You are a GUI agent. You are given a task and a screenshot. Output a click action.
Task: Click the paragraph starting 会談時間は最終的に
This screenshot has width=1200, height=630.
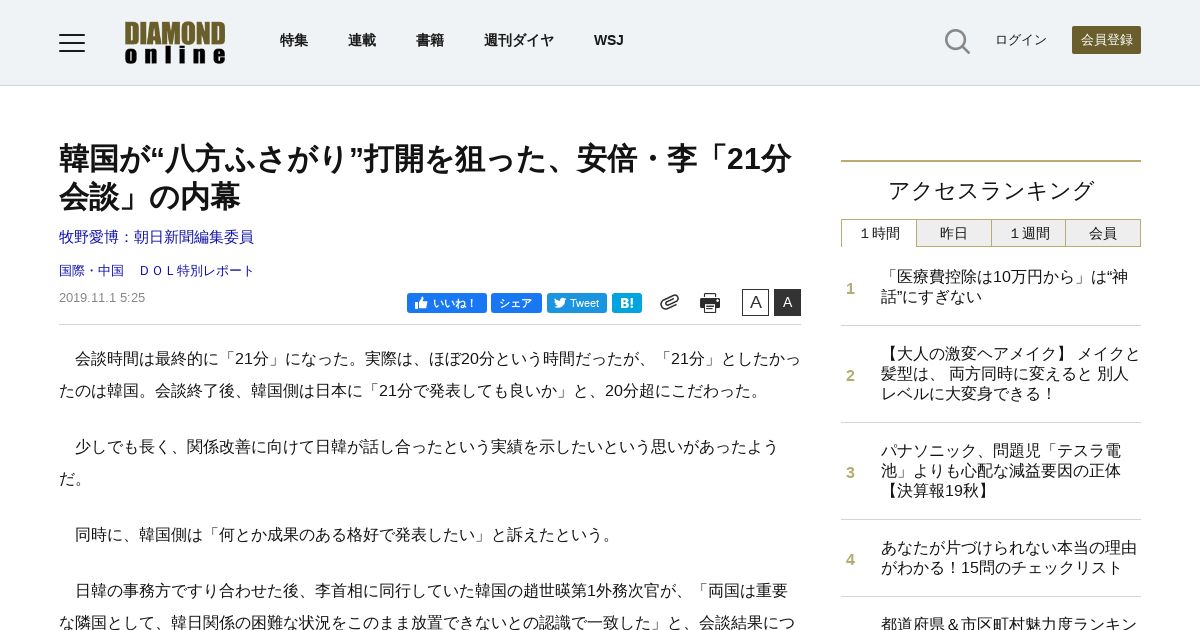click(430, 374)
